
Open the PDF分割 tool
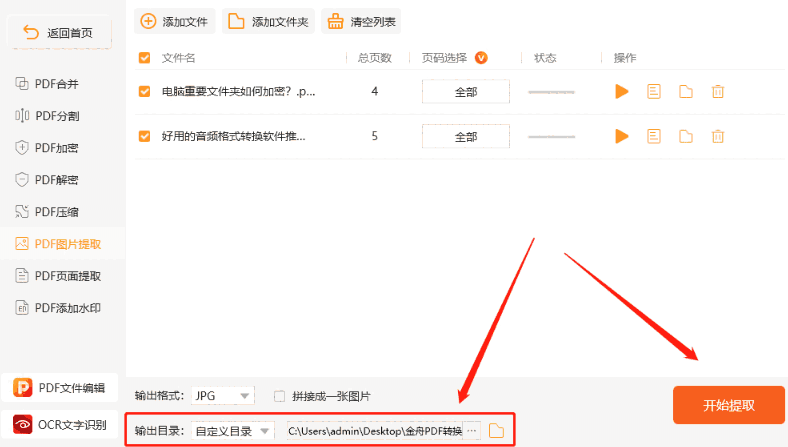pos(47,116)
